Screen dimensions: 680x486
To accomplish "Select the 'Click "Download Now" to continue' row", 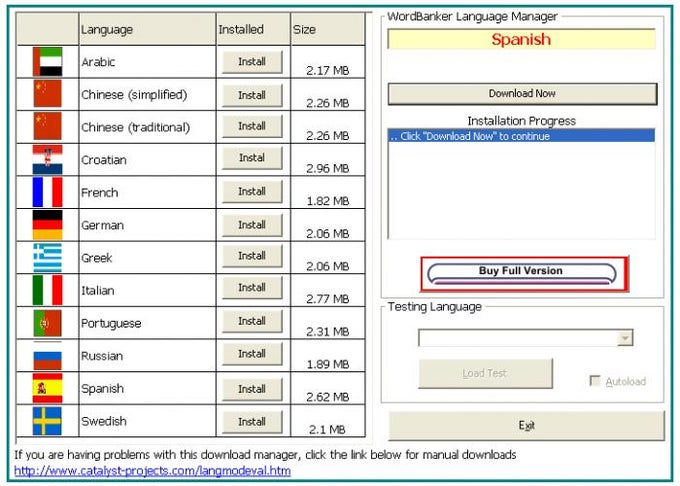I will pyautogui.click(x=521, y=136).
